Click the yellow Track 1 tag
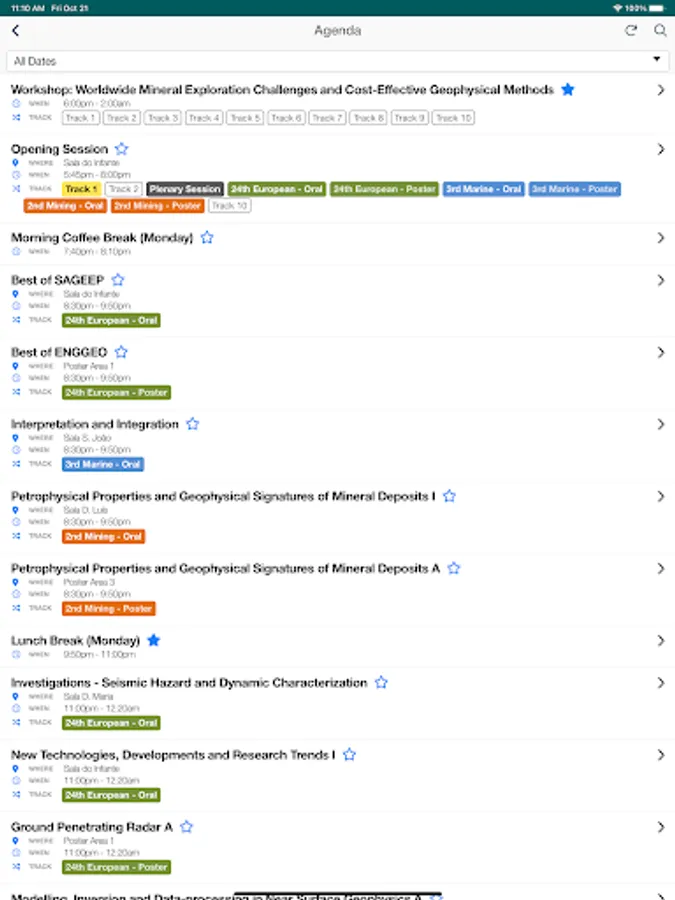Viewport: 675px width, 900px height. (x=81, y=189)
